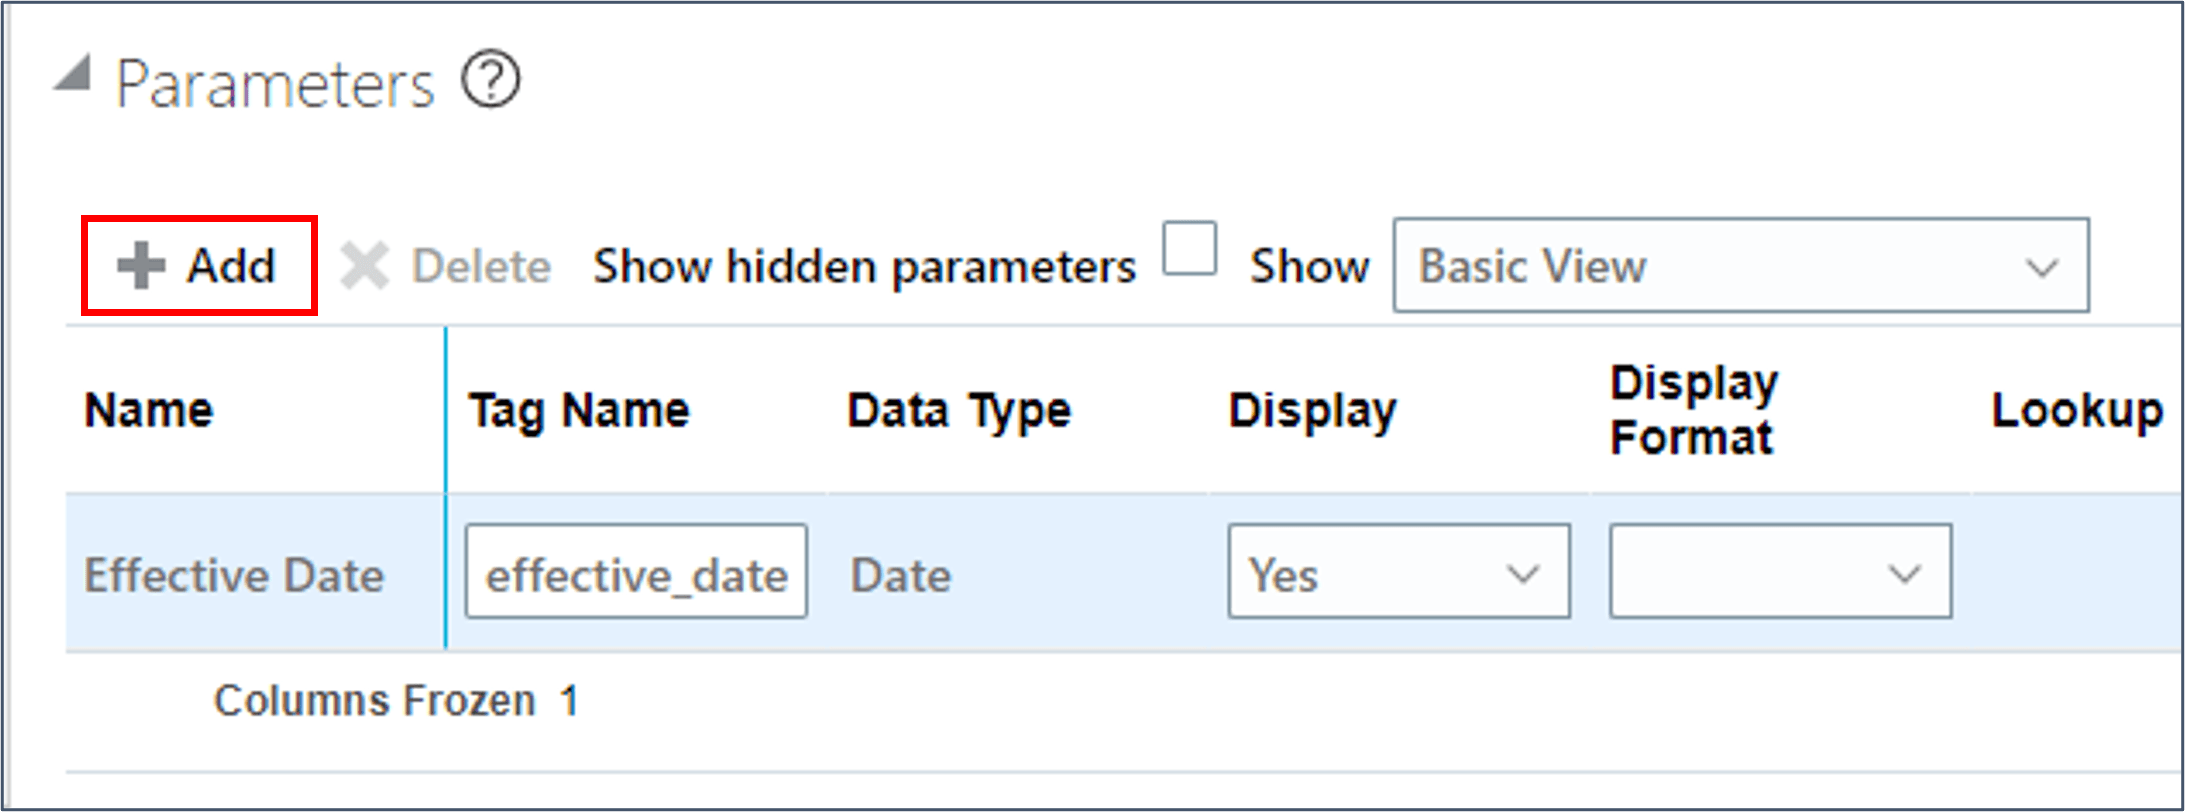Select the Effective Date parameter row
This screenshot has height=812, width=2185.
234,573
